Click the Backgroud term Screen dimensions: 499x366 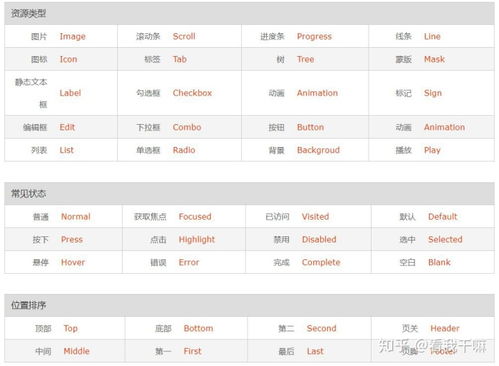[318, 150]
